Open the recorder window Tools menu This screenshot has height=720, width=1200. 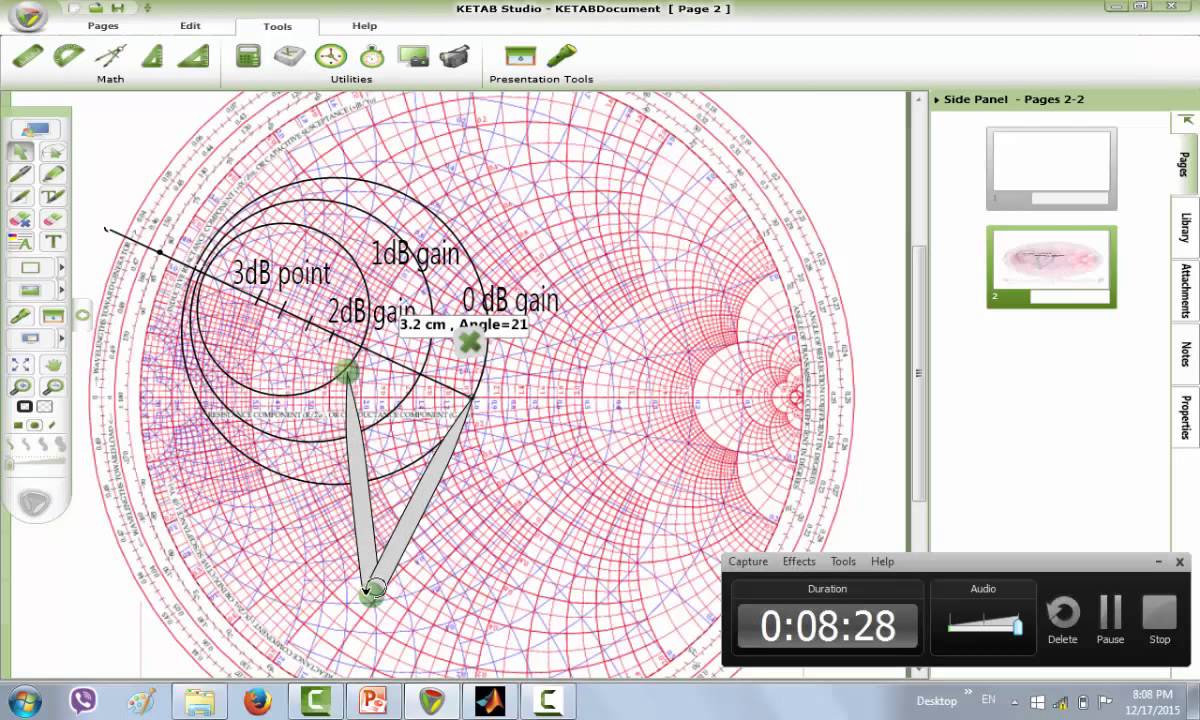pos(843,562)
